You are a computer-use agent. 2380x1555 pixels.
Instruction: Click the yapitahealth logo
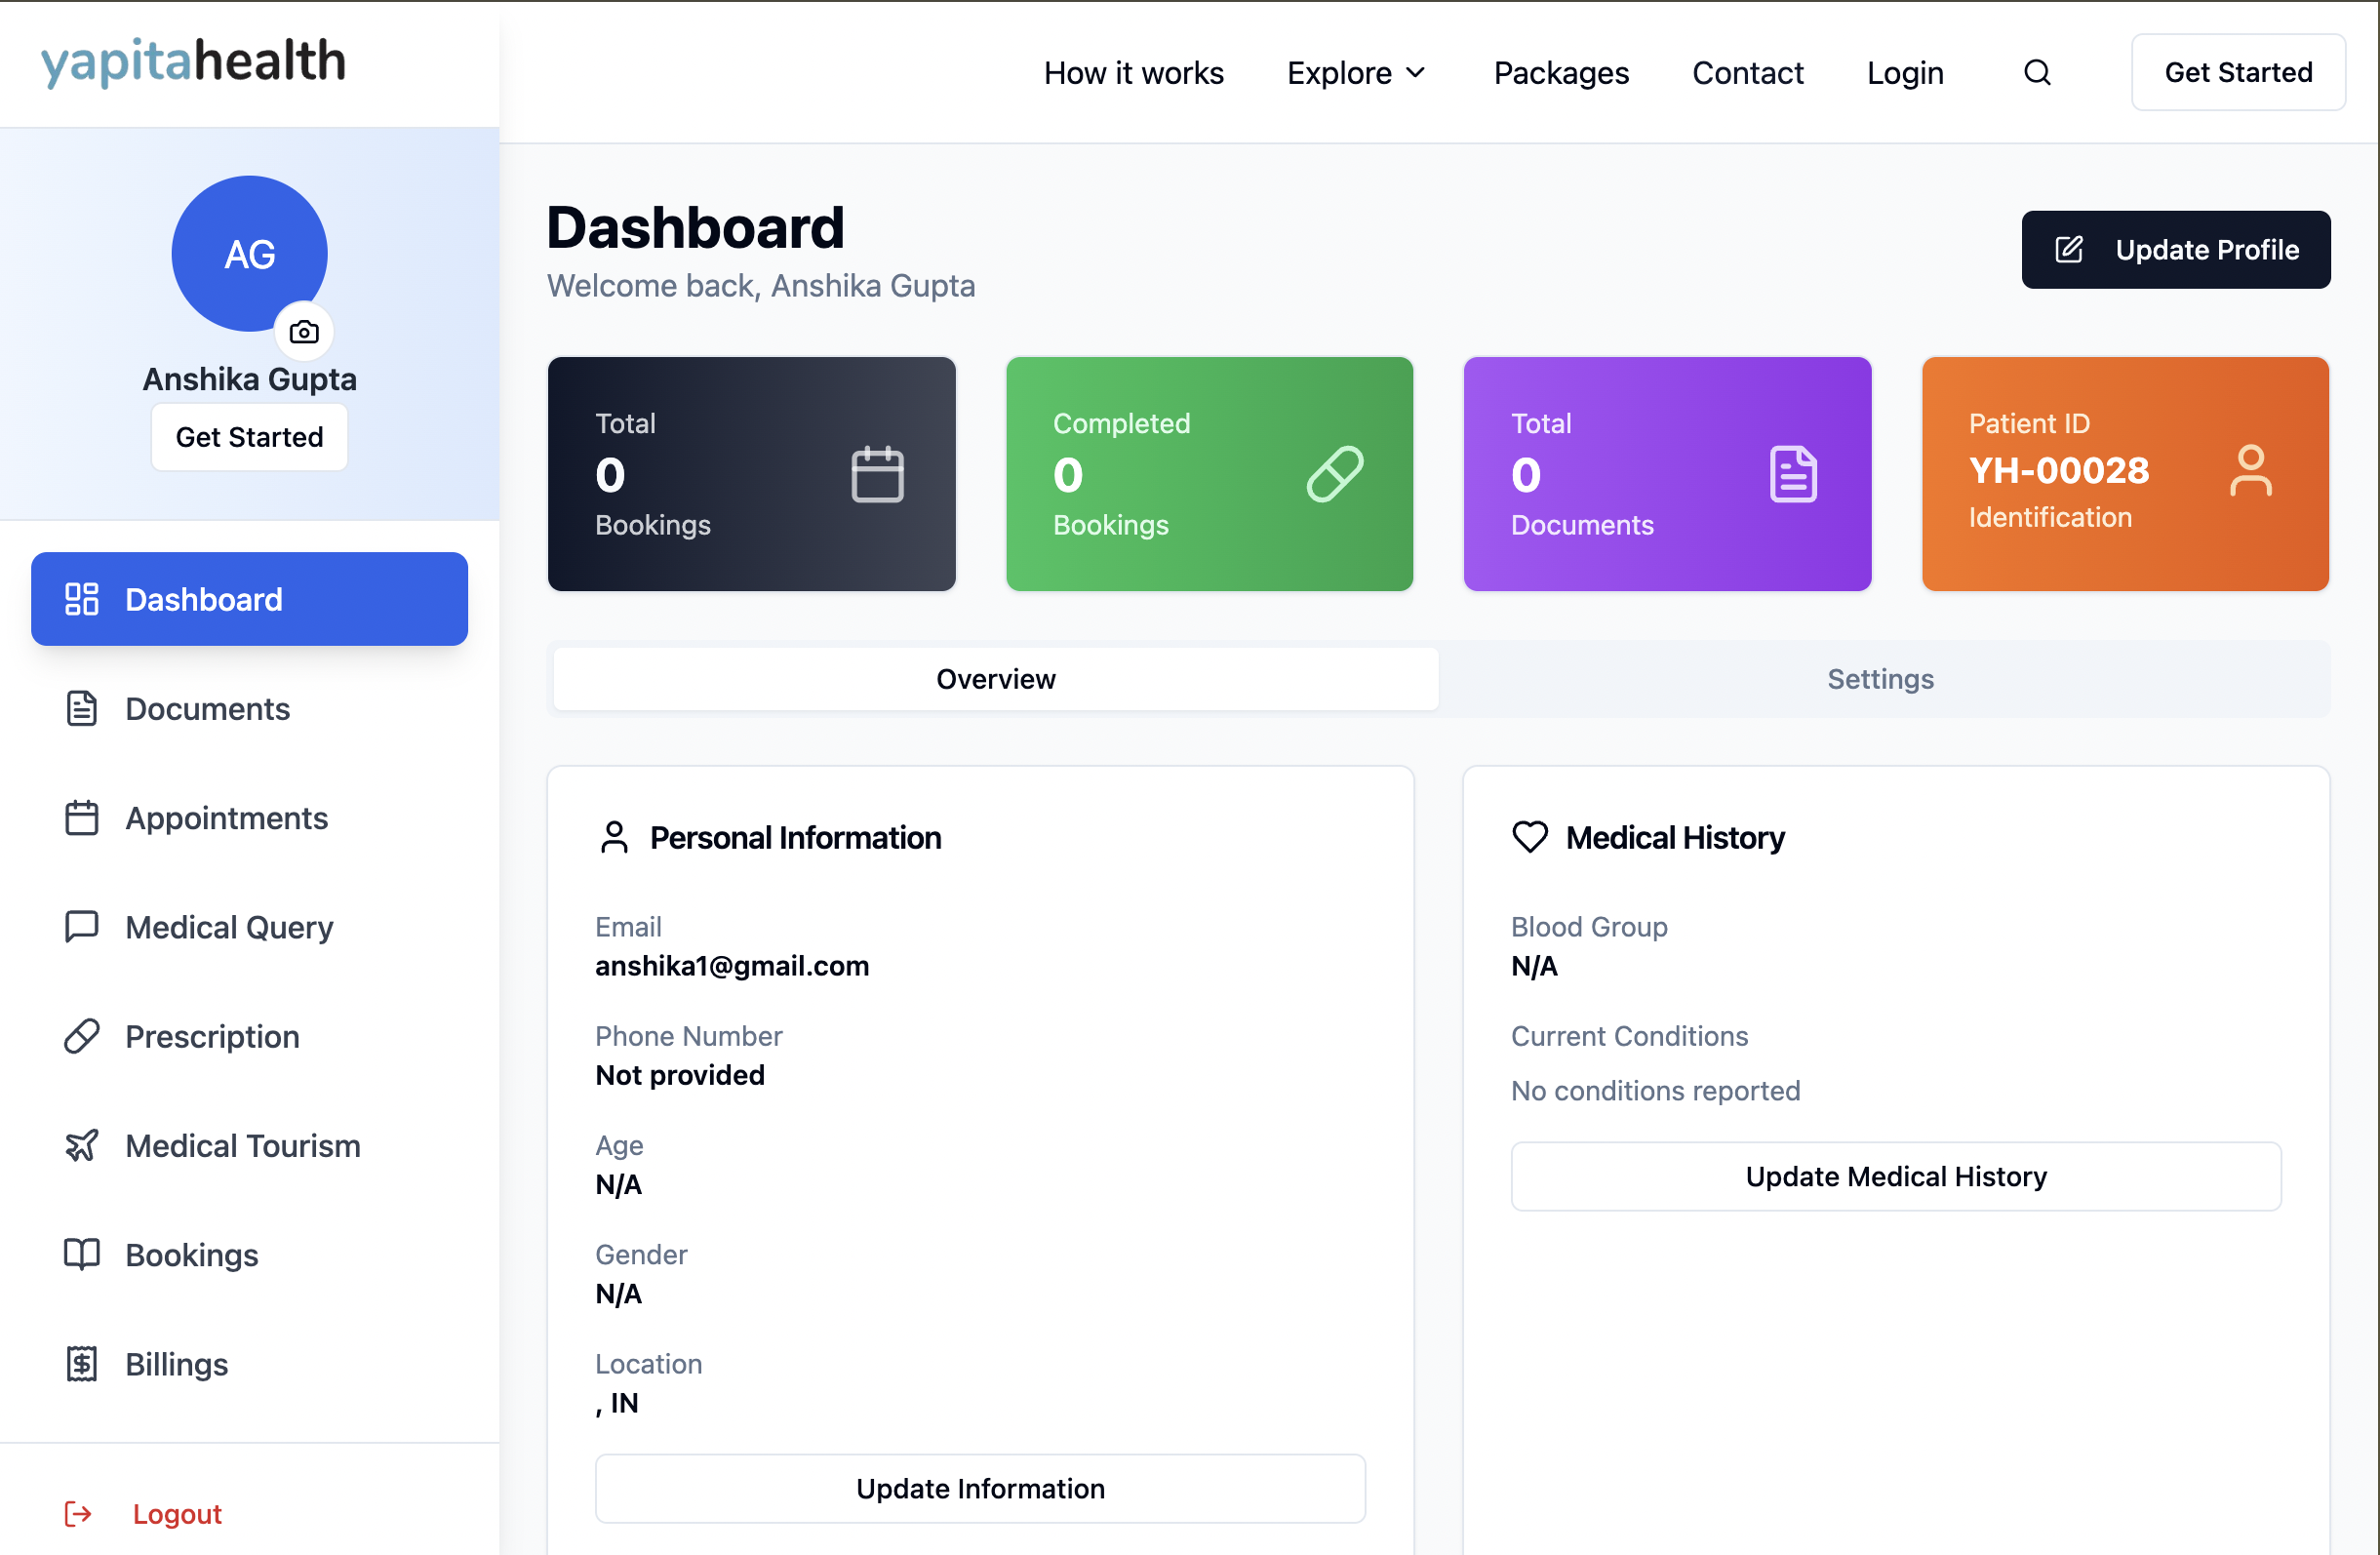[x=193, y=62]
